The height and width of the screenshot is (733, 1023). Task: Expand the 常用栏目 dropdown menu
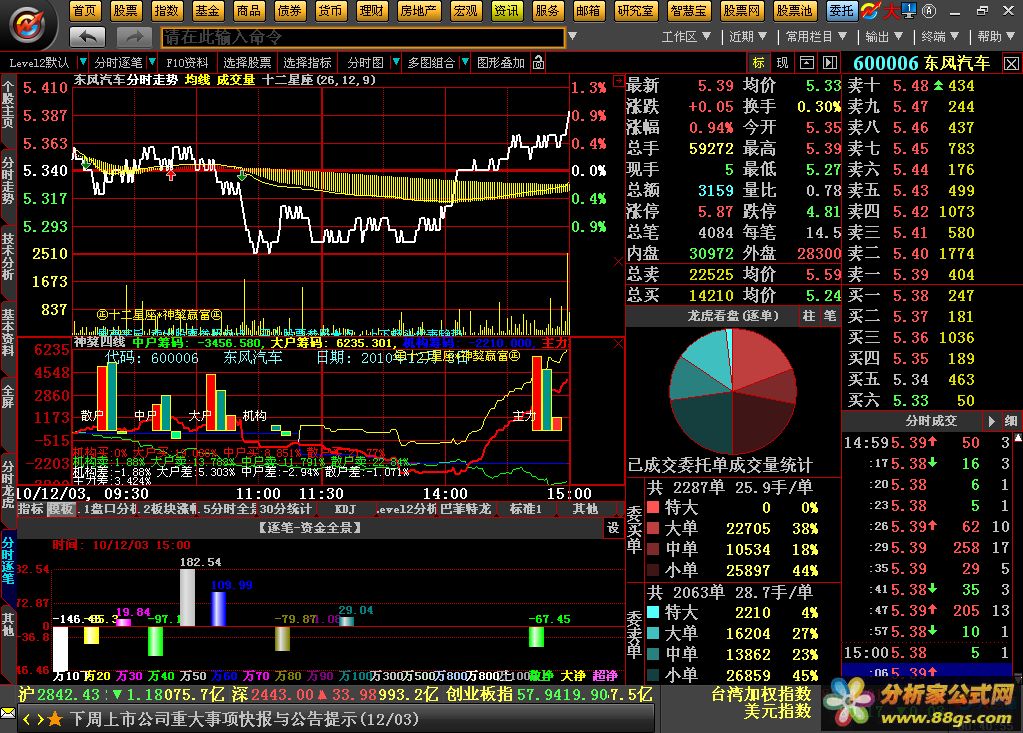tap(816, 37)
